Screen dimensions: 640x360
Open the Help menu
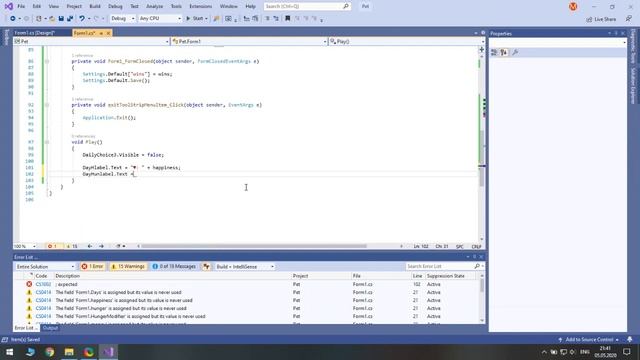click(x=250, y=7)
